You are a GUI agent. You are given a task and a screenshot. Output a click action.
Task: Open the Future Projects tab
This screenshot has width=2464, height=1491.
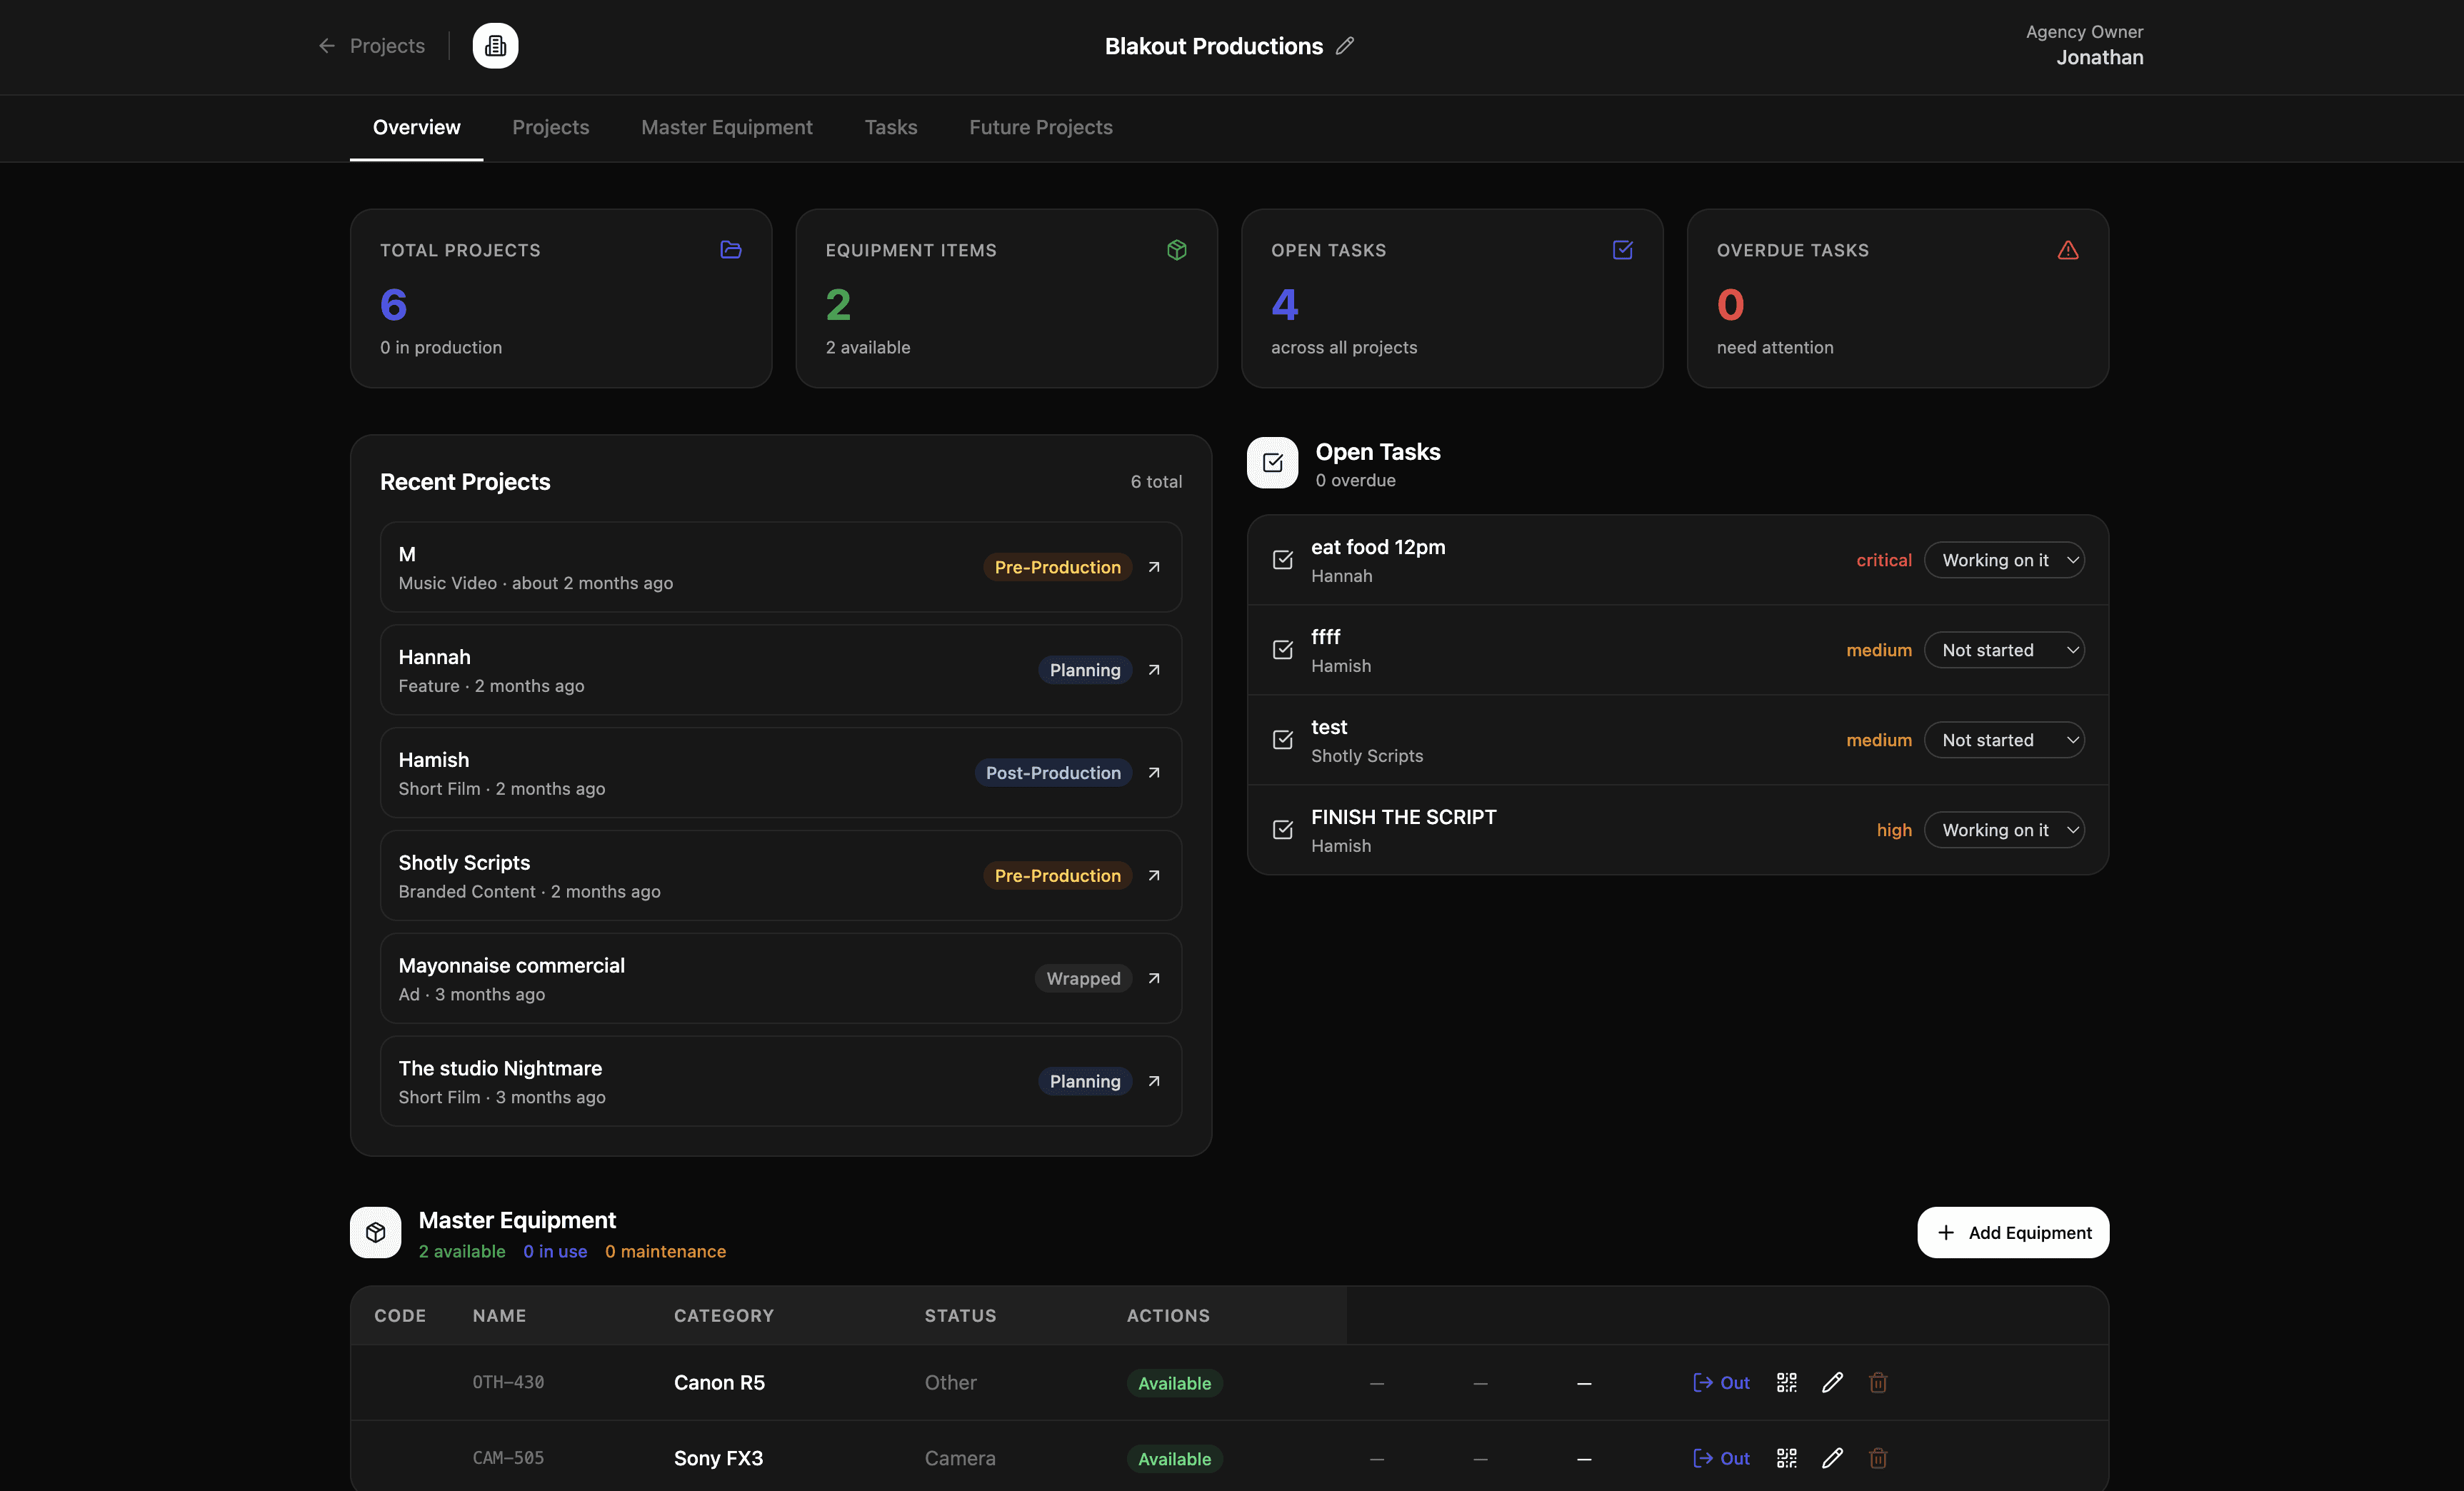[x=1040, y=127]
